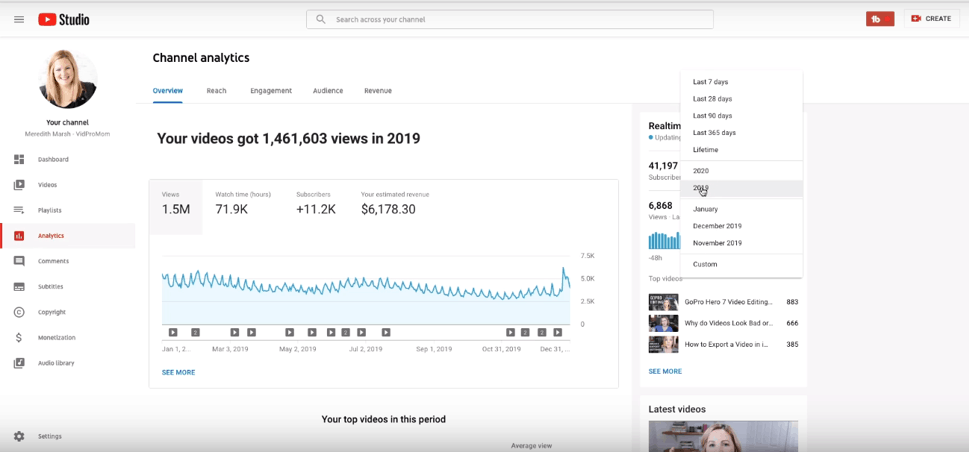
Task: Select the Views 1.5M metric card
Action: 176,207
